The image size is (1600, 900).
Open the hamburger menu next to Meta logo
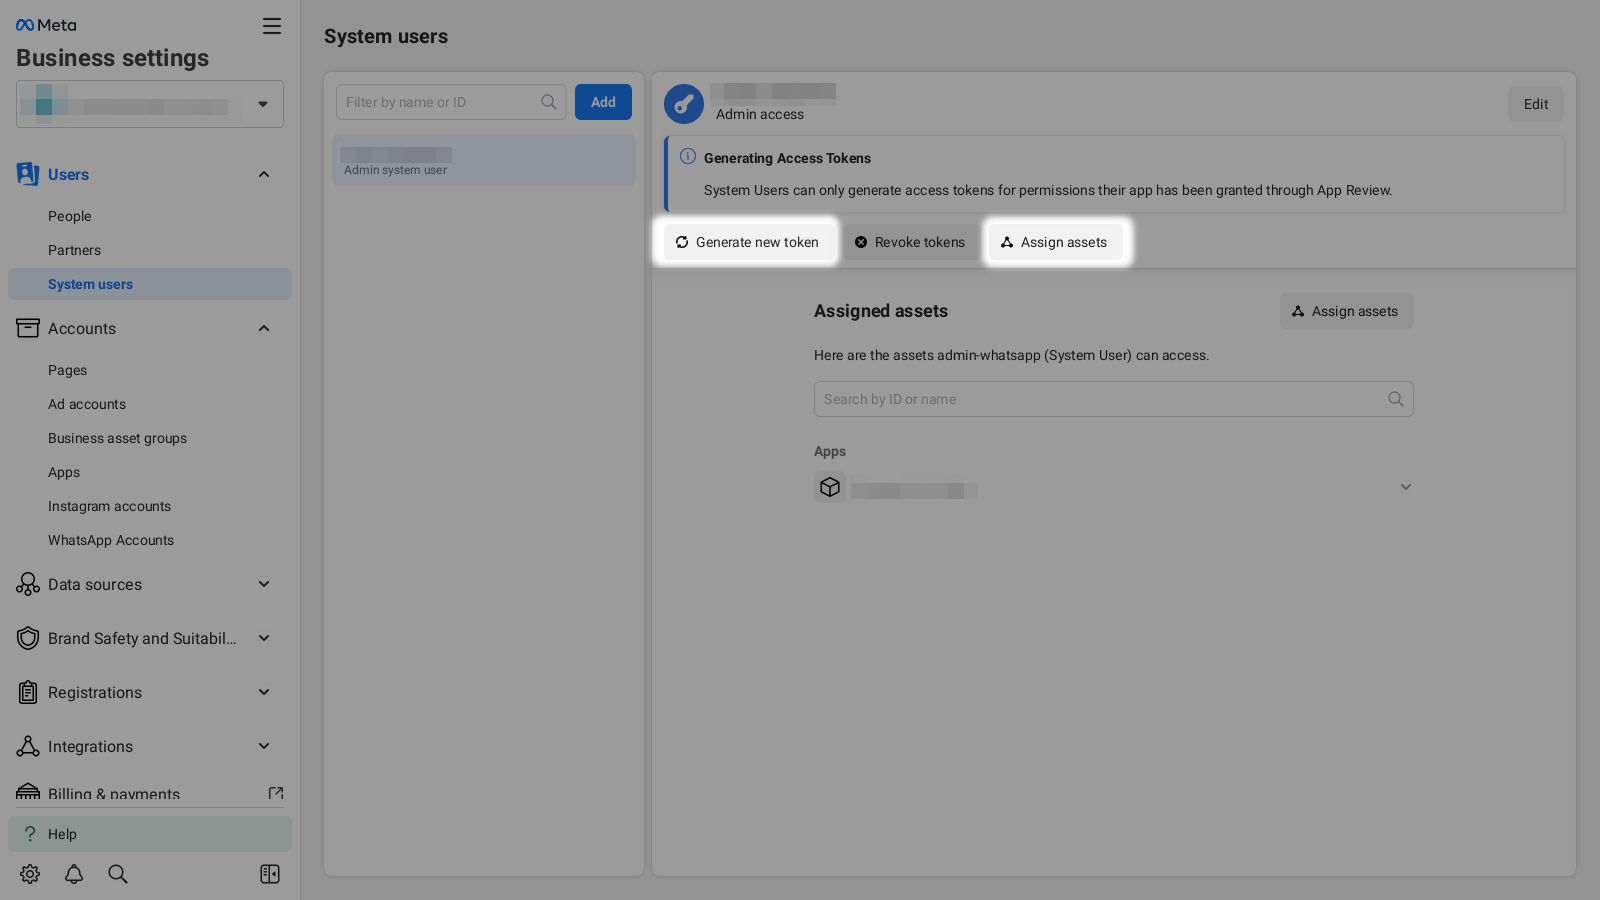pos(272,26)
